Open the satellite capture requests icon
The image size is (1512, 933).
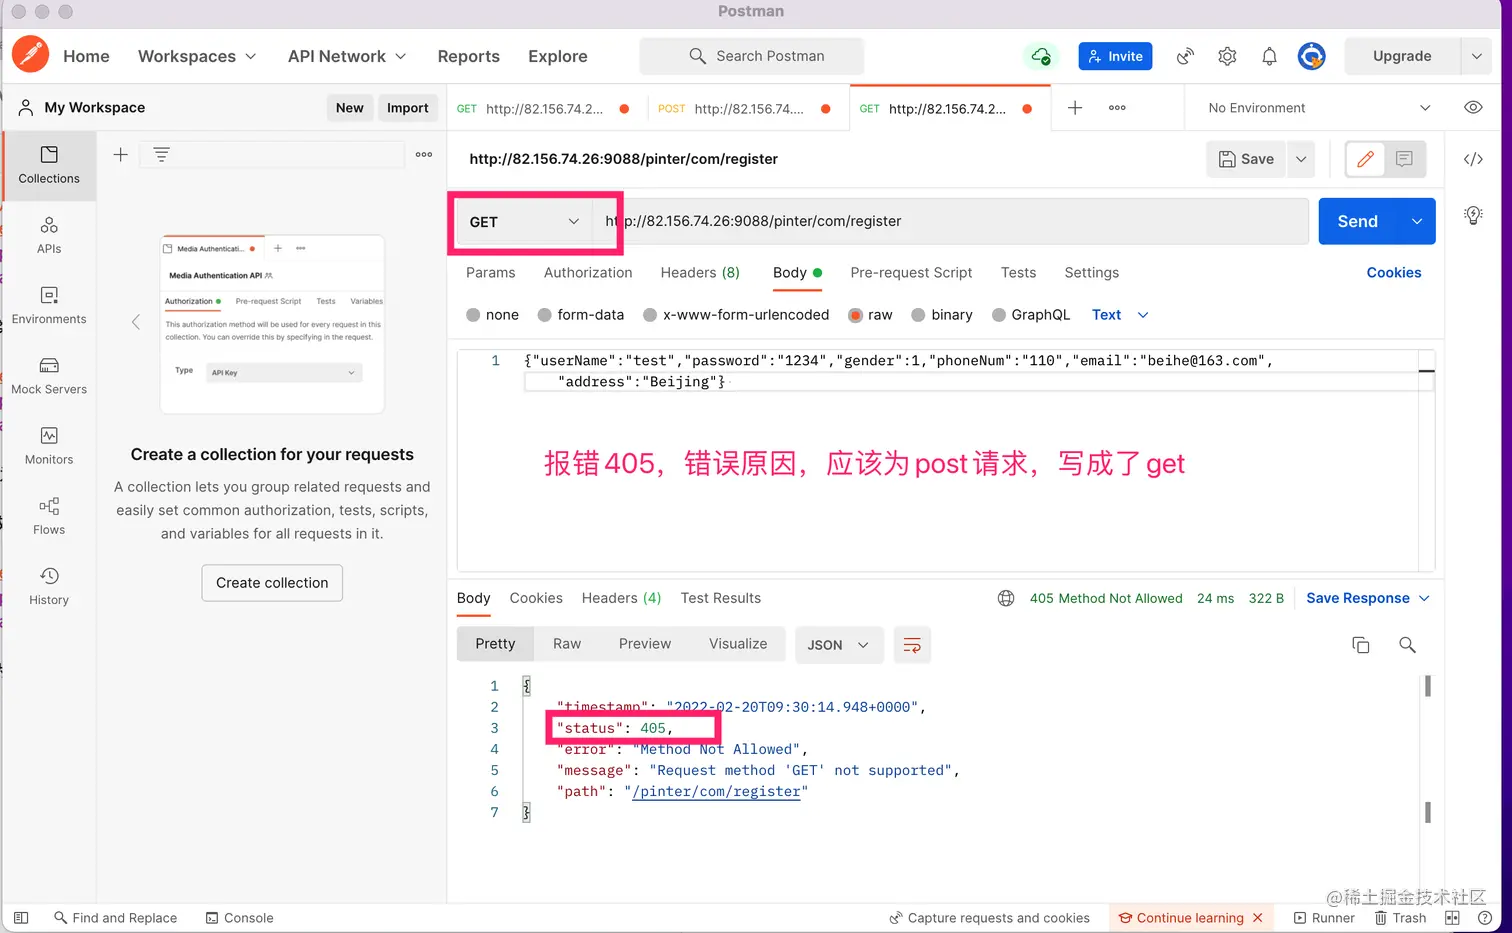click(1185, 56)
